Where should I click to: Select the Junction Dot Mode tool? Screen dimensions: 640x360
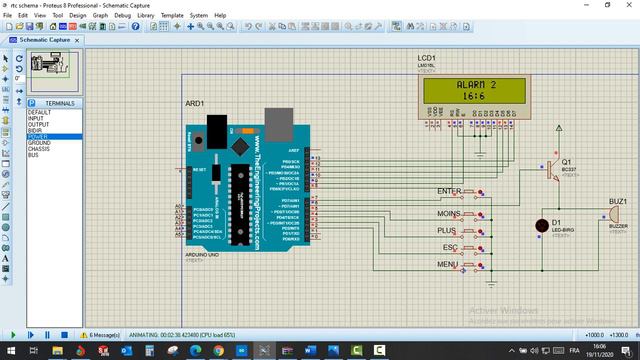(x=6, y=79)
